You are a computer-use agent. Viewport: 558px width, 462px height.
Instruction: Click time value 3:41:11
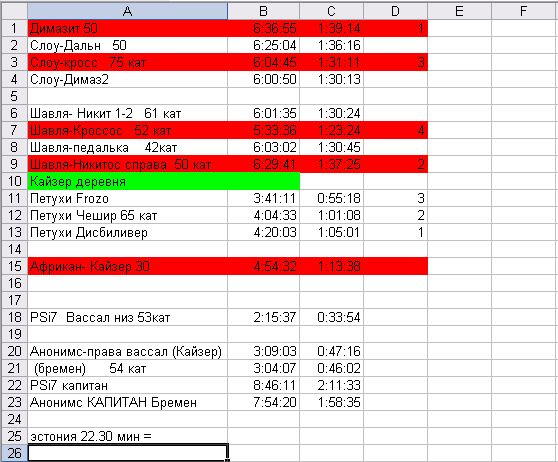tap(275, 198)
